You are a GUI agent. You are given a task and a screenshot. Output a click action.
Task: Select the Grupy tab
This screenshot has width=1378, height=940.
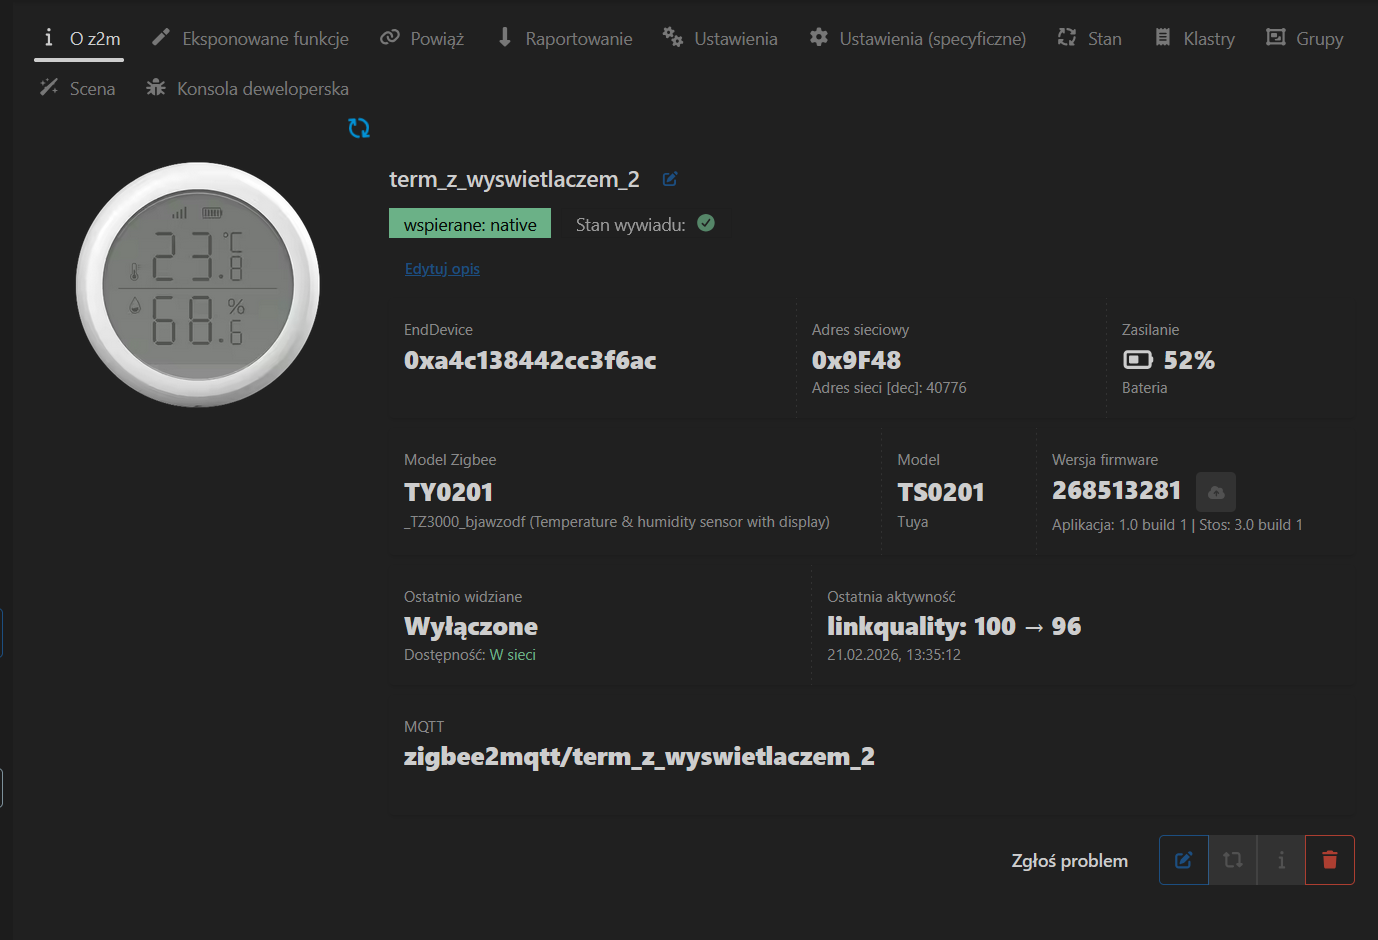[x=1305, y=39]
